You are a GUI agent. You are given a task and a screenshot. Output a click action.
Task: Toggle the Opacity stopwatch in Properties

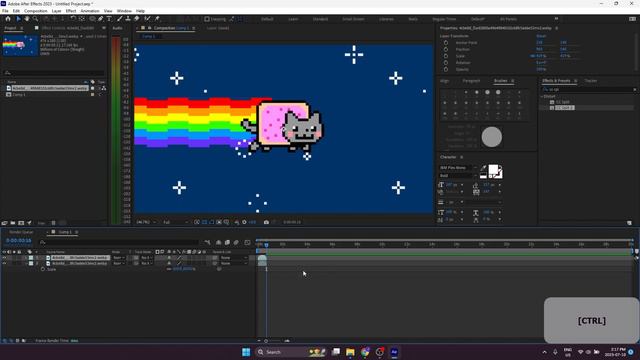click(446, 69)
